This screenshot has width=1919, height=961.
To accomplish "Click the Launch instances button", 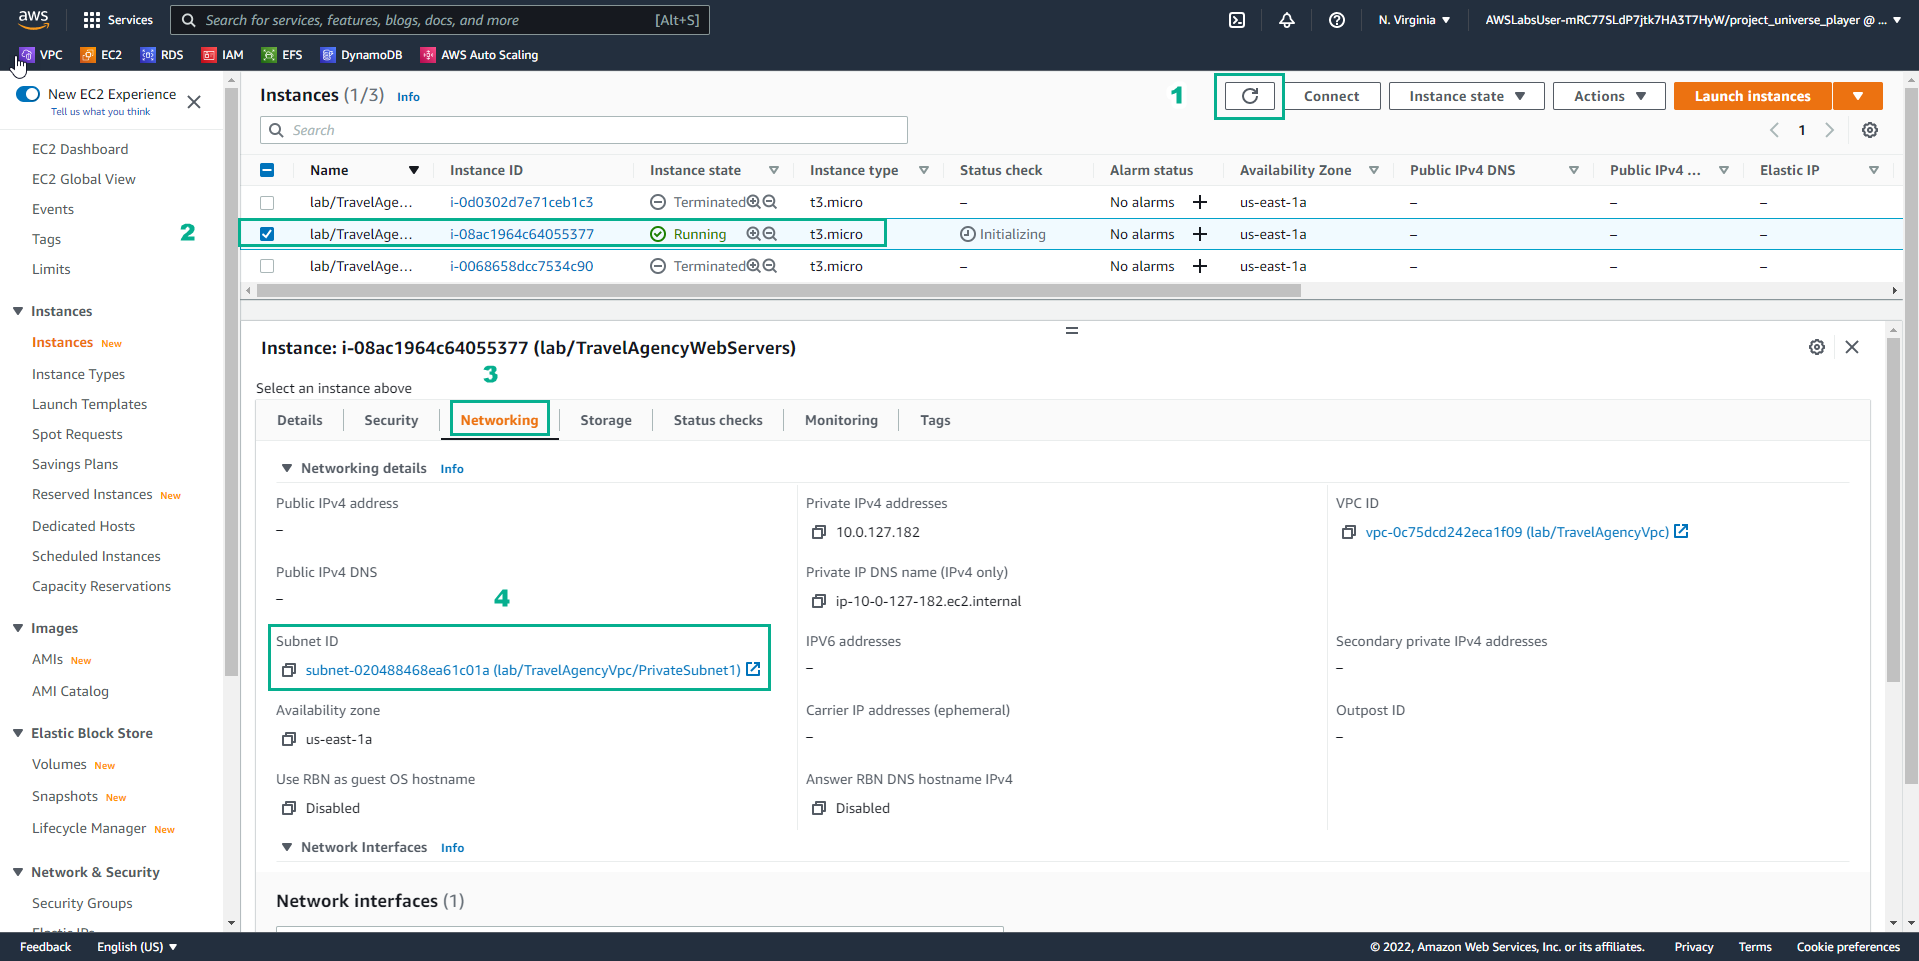I will (1752, 96).
